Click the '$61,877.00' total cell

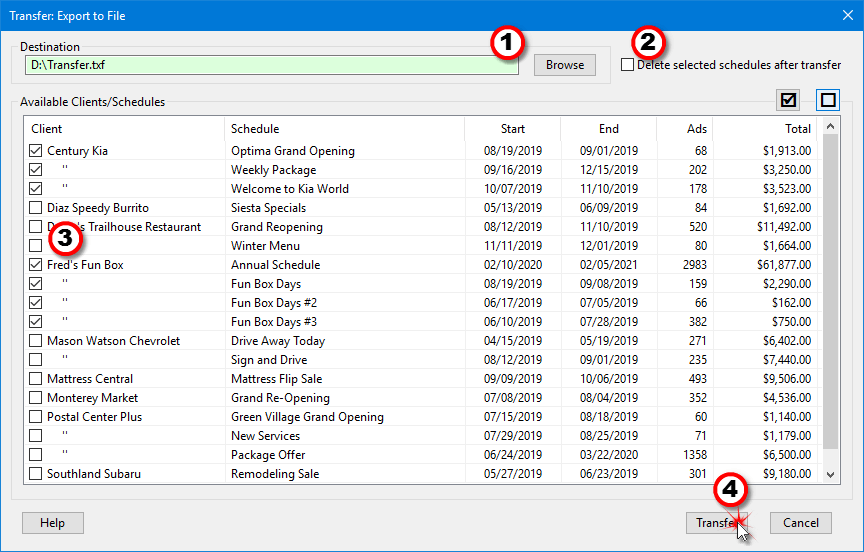[765, 264]
